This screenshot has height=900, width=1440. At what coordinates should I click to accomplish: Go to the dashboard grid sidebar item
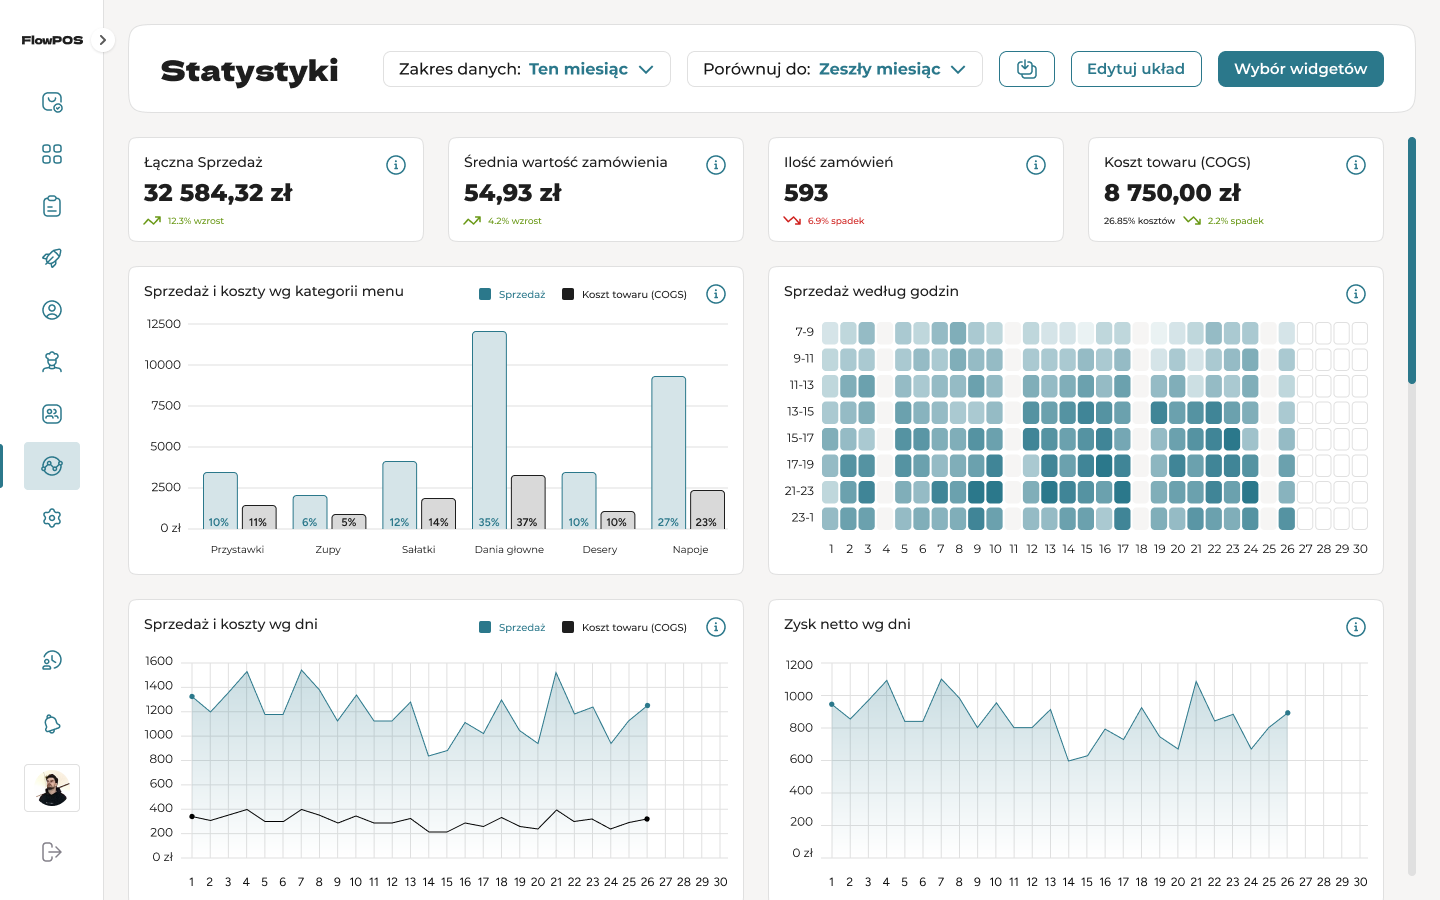click(52, 154)
